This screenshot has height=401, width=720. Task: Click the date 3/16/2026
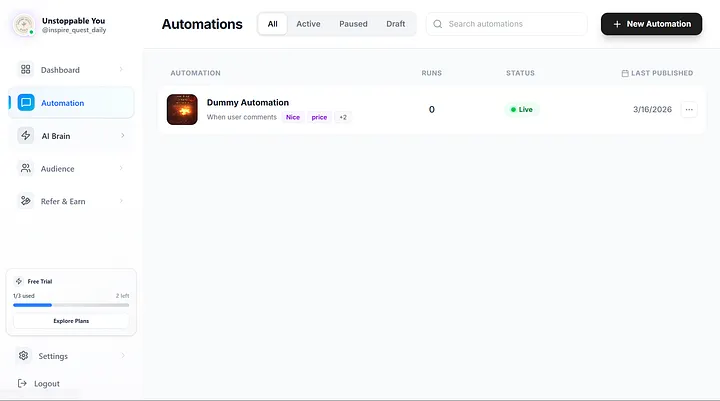[x=652, y=109]
